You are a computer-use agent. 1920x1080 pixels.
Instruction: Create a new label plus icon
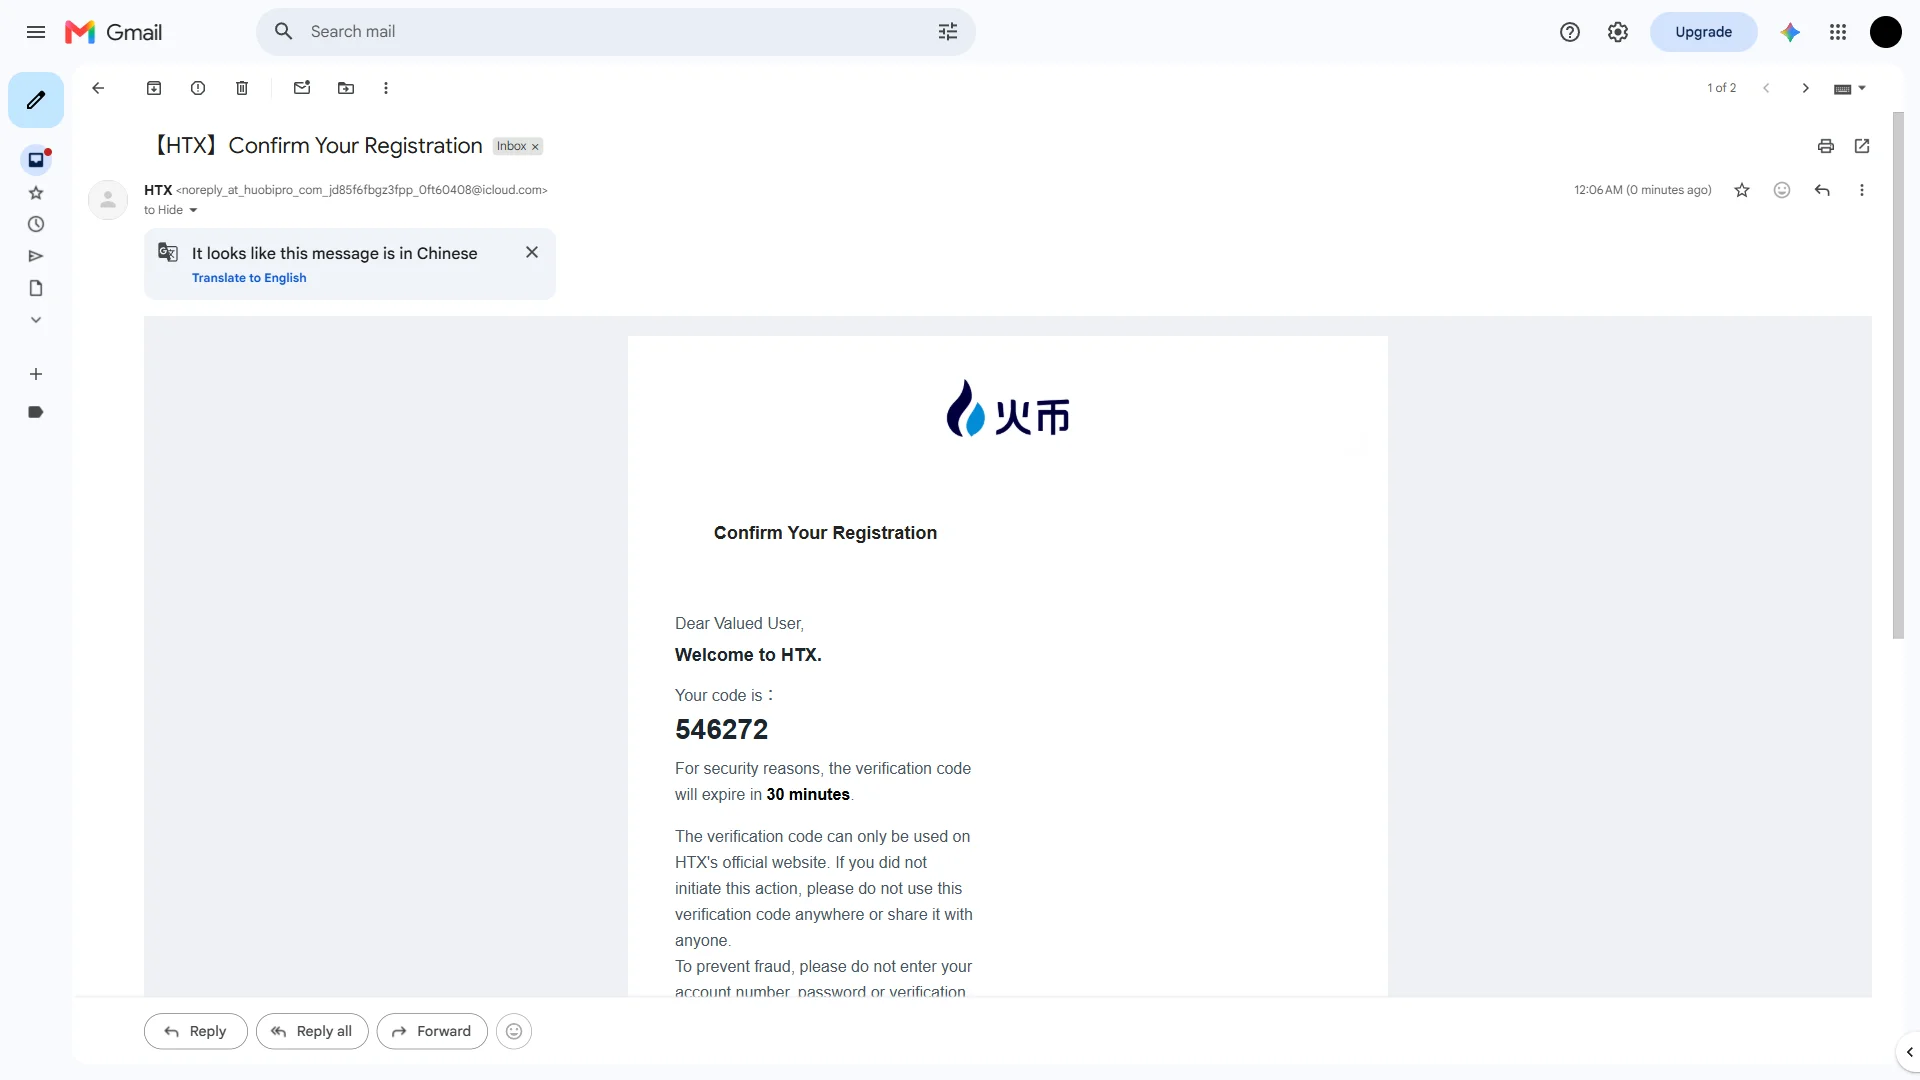36,374
